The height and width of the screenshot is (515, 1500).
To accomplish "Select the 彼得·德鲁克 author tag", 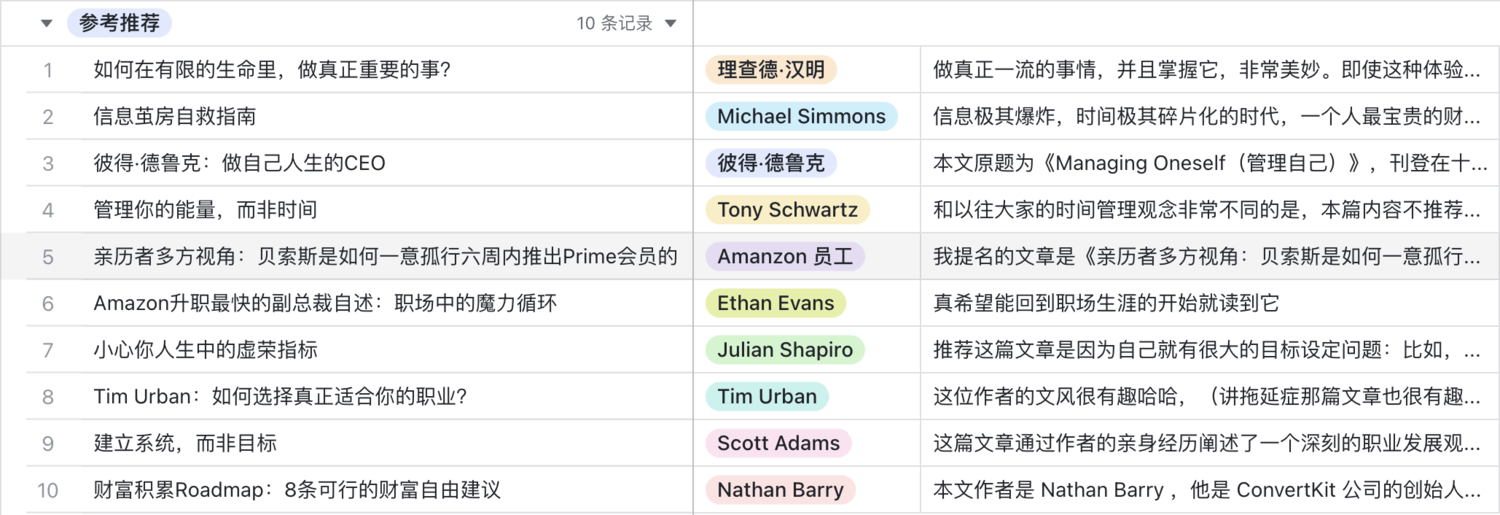I will click(770, 164).
